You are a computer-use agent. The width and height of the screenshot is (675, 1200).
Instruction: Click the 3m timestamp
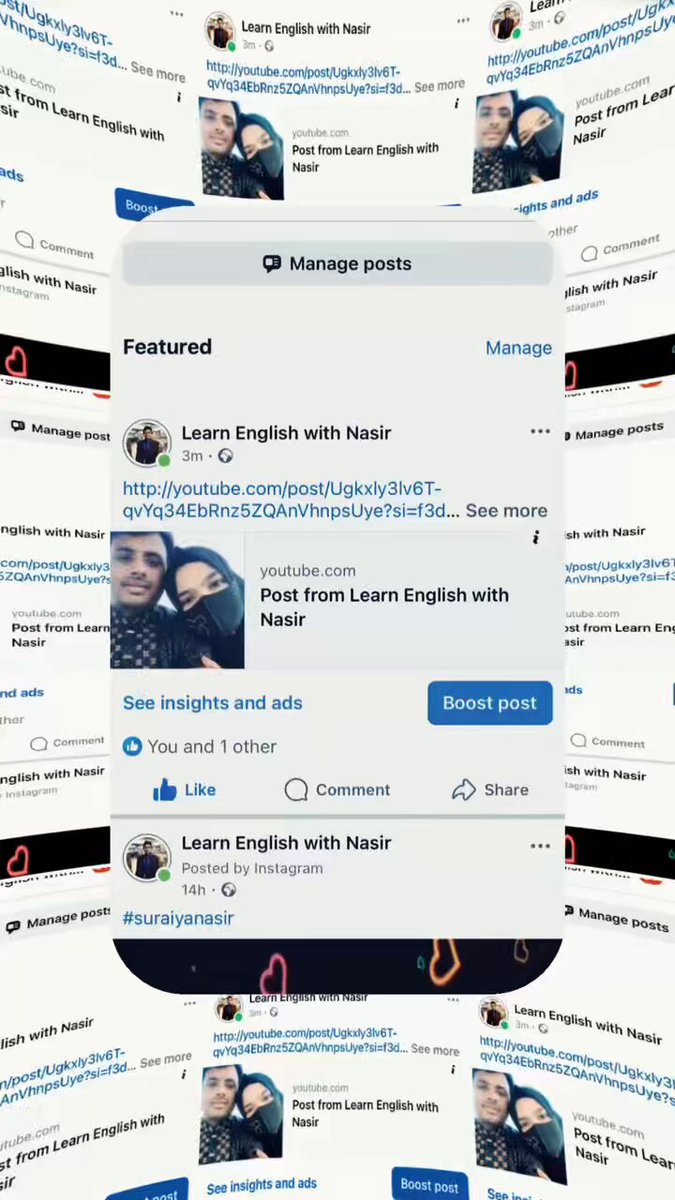(192, 456)
